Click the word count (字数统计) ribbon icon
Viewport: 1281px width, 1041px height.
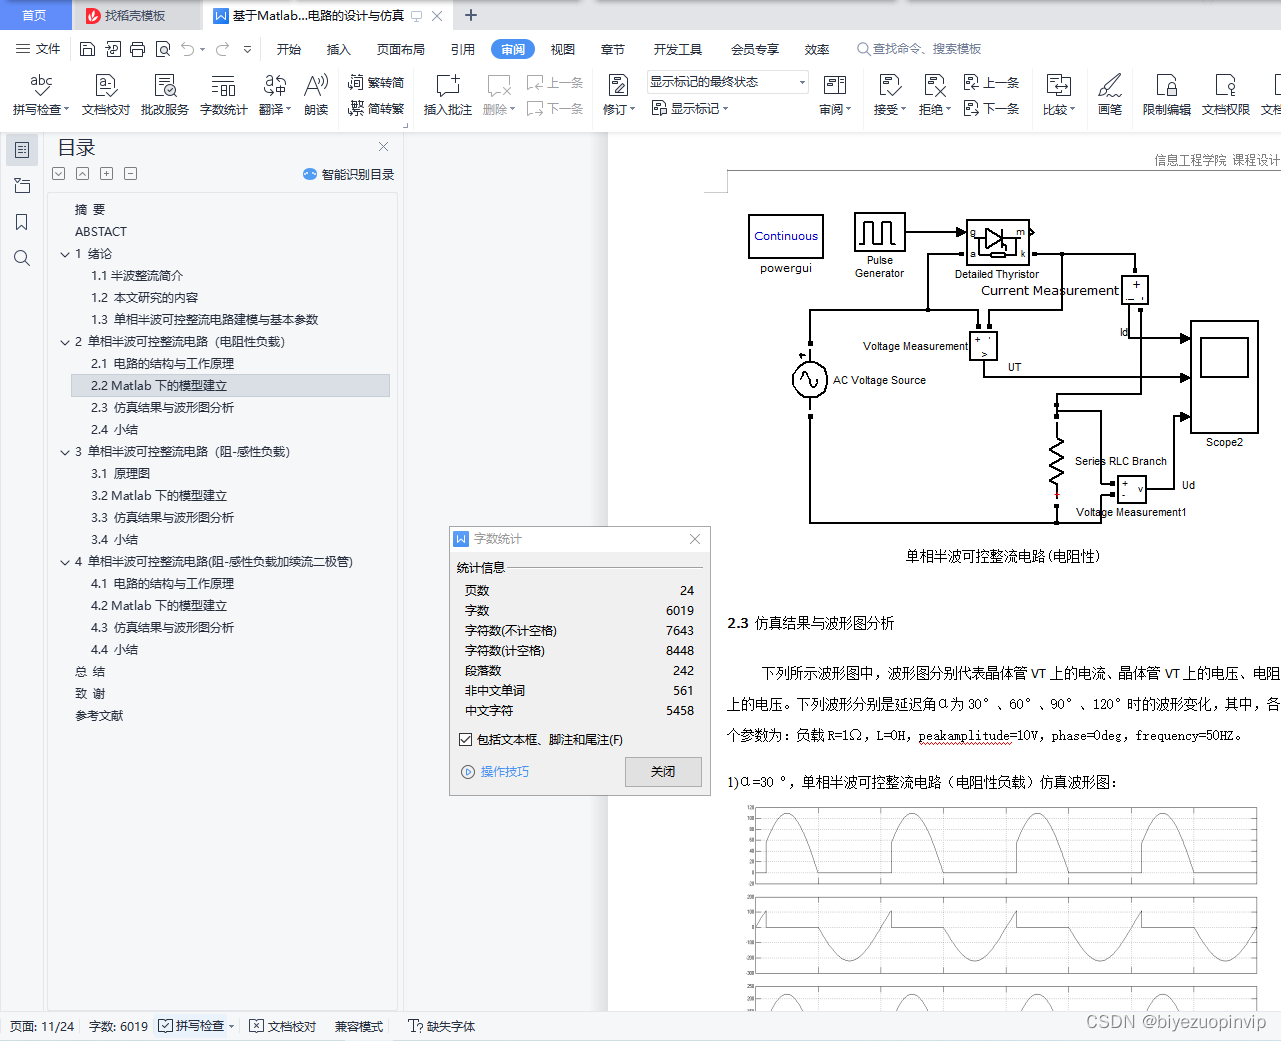pos(223,95)
